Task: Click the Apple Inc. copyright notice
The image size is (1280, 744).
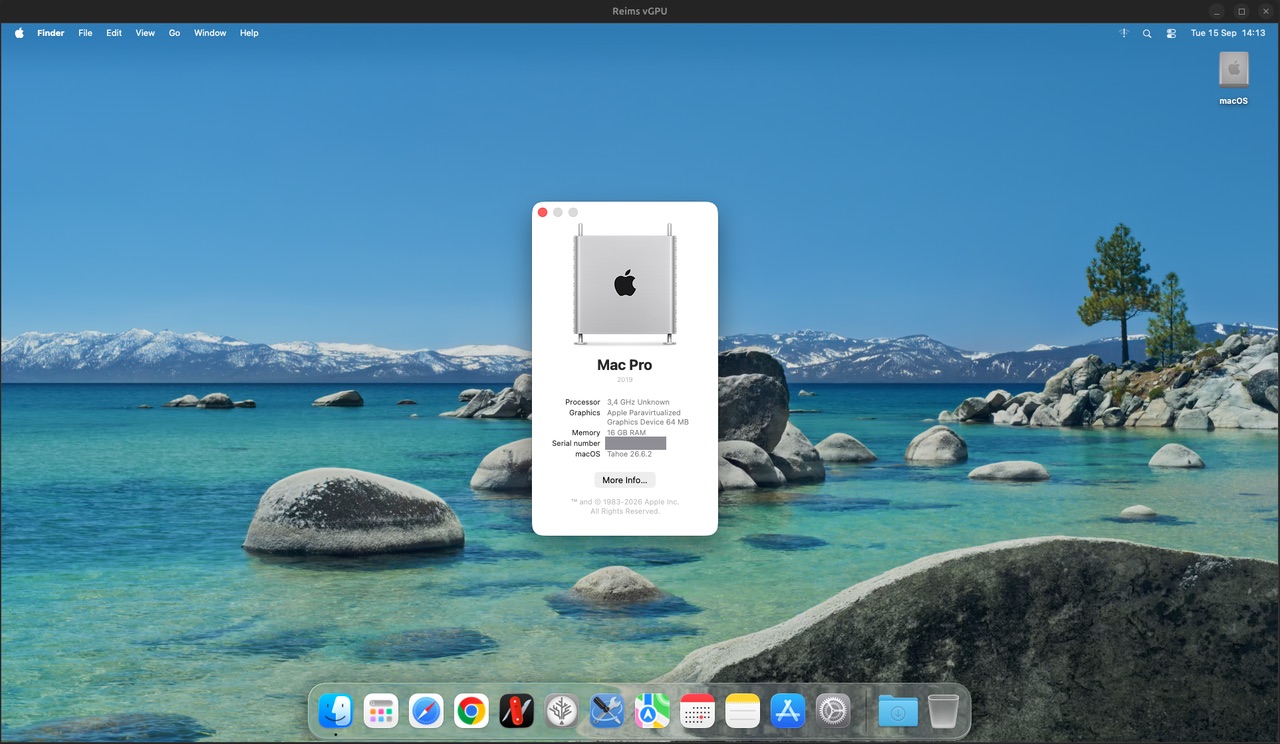Action: [625, 506]
